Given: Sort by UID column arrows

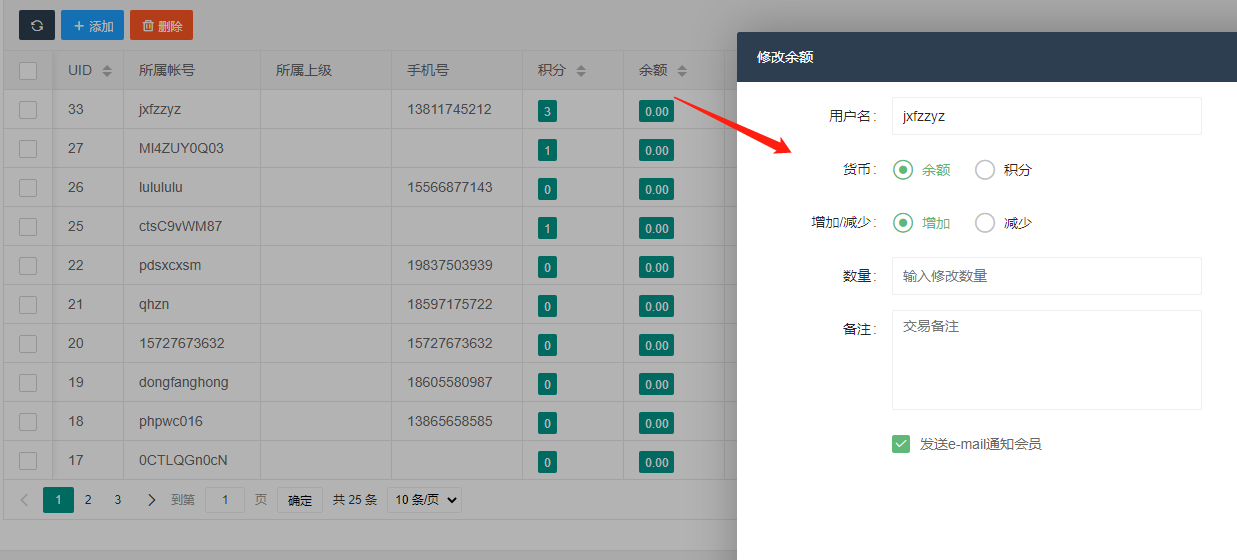Looking at the screenshot, I should point(107,71).
